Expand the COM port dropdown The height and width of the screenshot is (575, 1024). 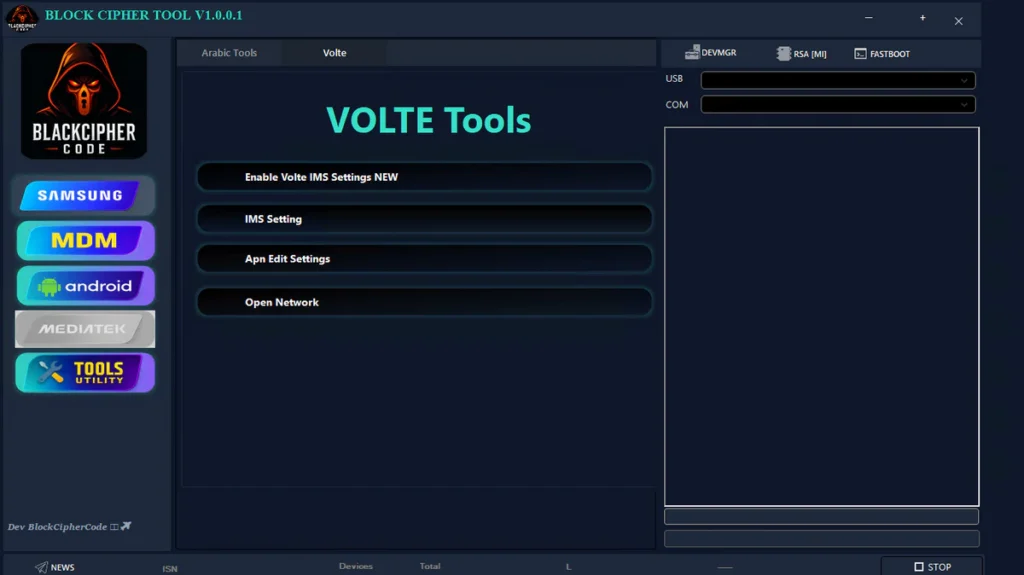[837, 104]
